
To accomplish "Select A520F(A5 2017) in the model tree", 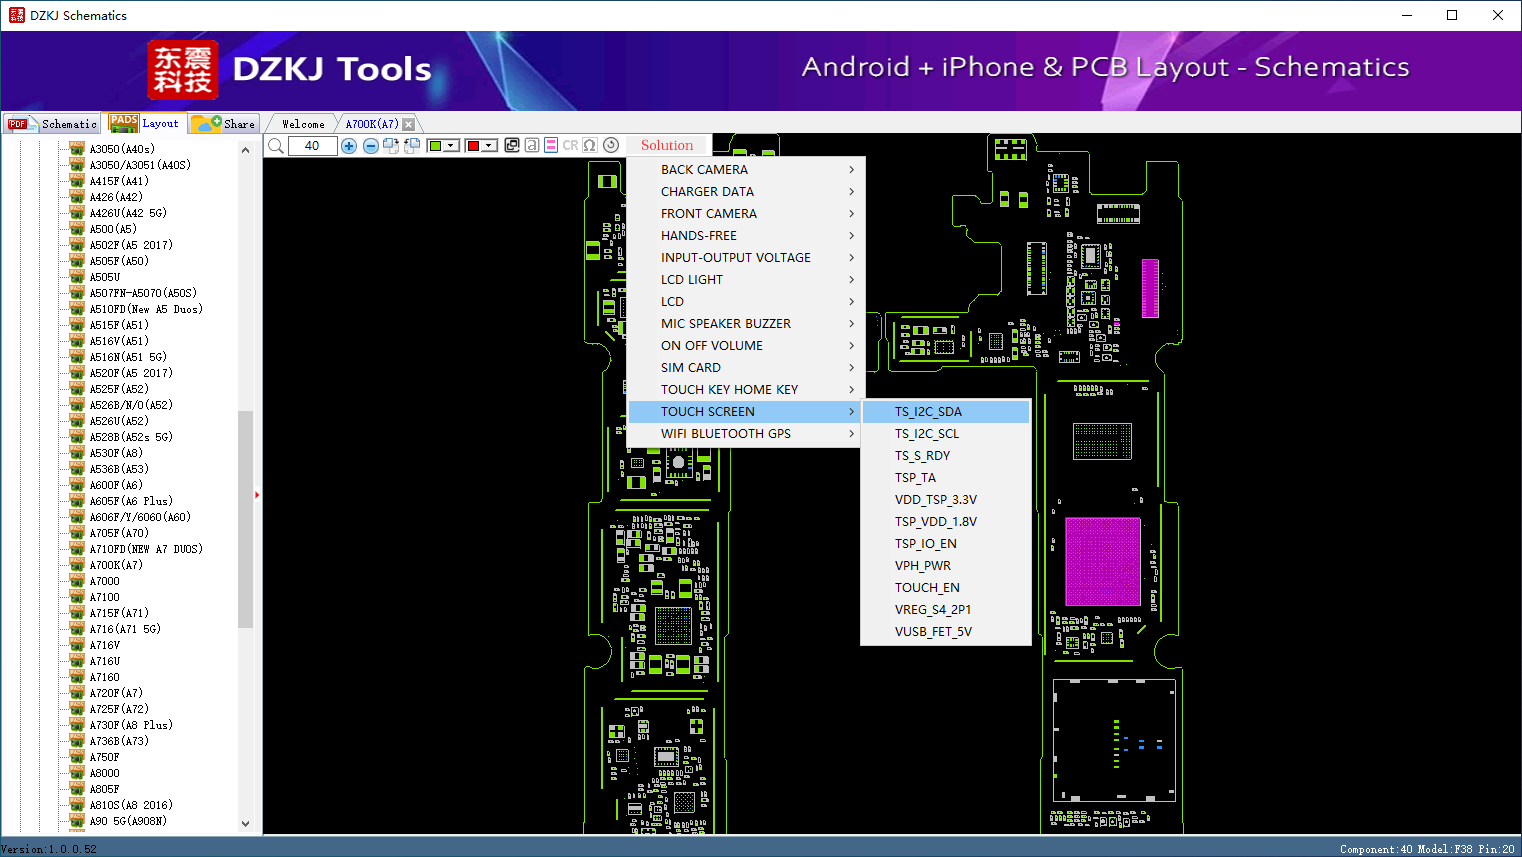I will point(131,373).
